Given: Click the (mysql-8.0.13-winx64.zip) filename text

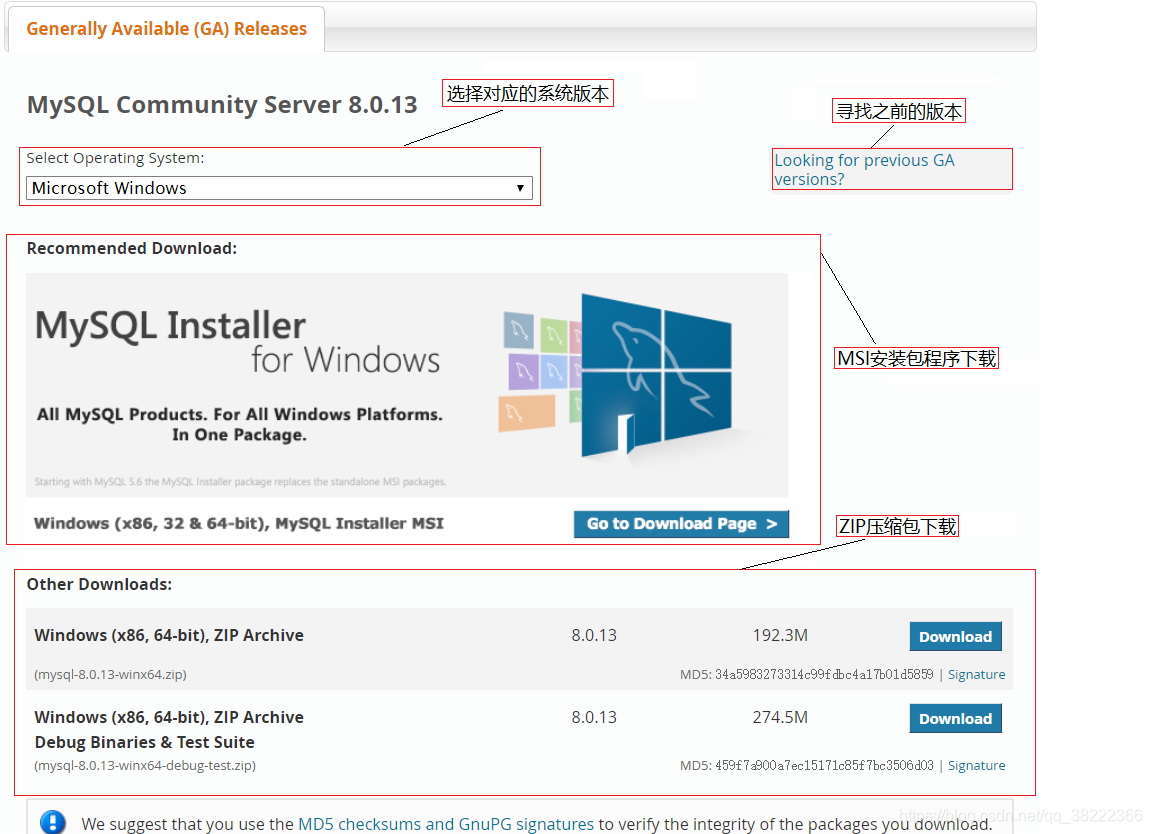Looking at the screenshot, I should [x=110, y=675].
